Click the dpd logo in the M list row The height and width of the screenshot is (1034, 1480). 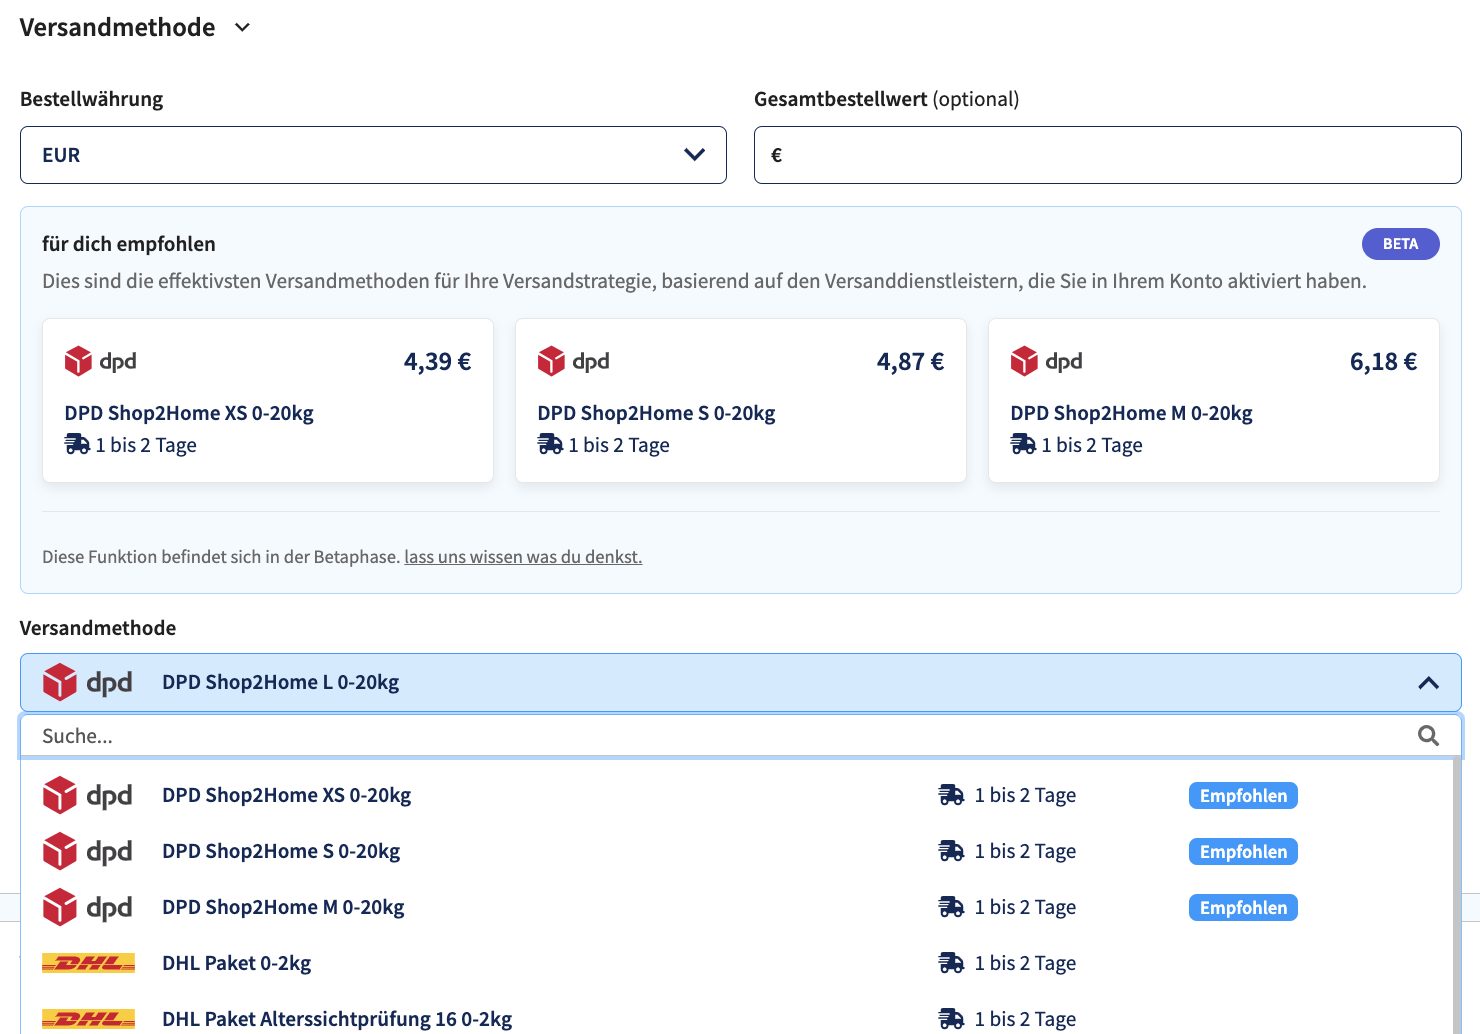(88, 907)
